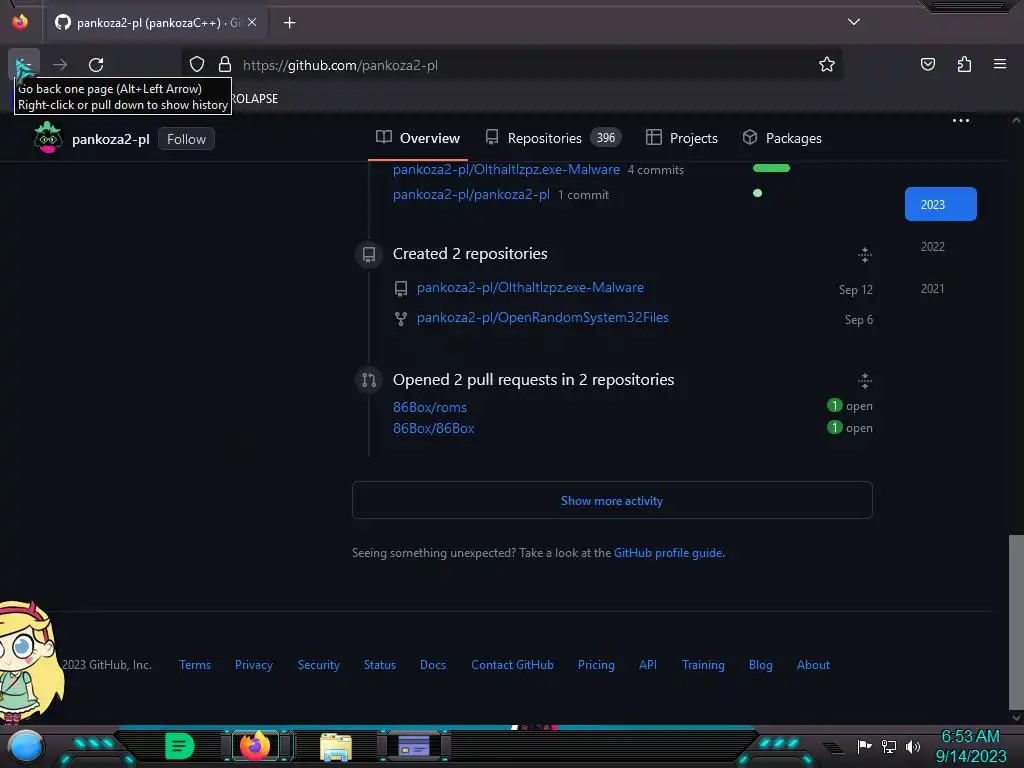Open the created repository Olthaltlzpz.exe-Malware
Viewport: 1024px width, 768px height.
pos(530,287)
